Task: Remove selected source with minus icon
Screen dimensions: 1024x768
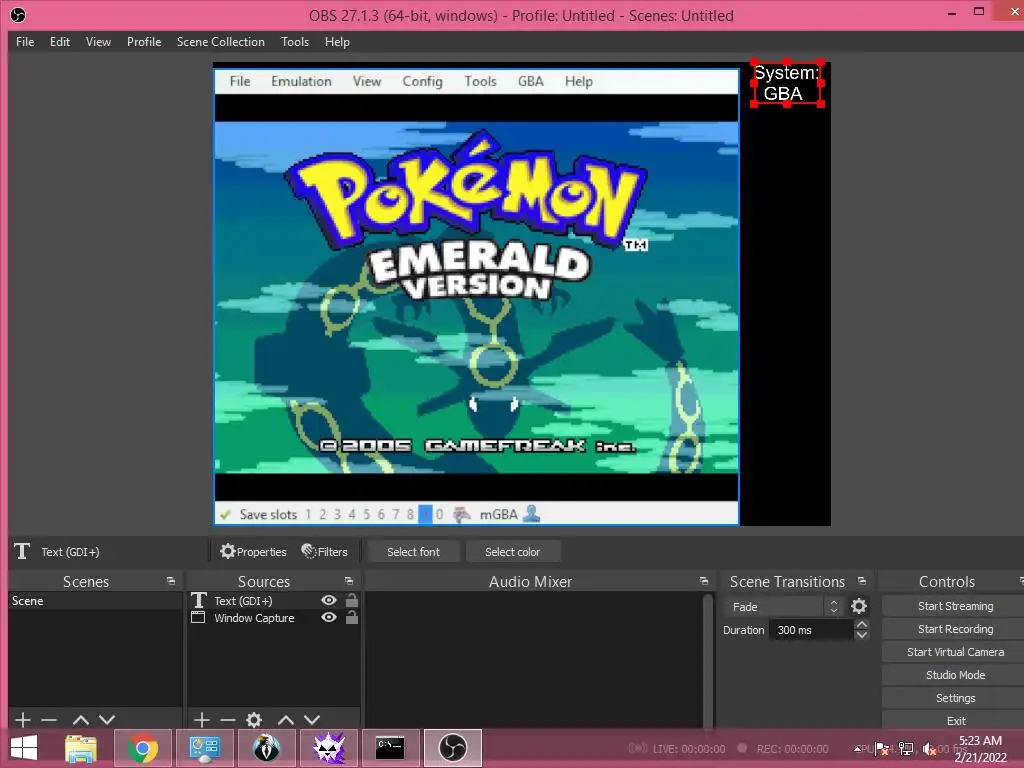Action: click(x=228, y=720)
